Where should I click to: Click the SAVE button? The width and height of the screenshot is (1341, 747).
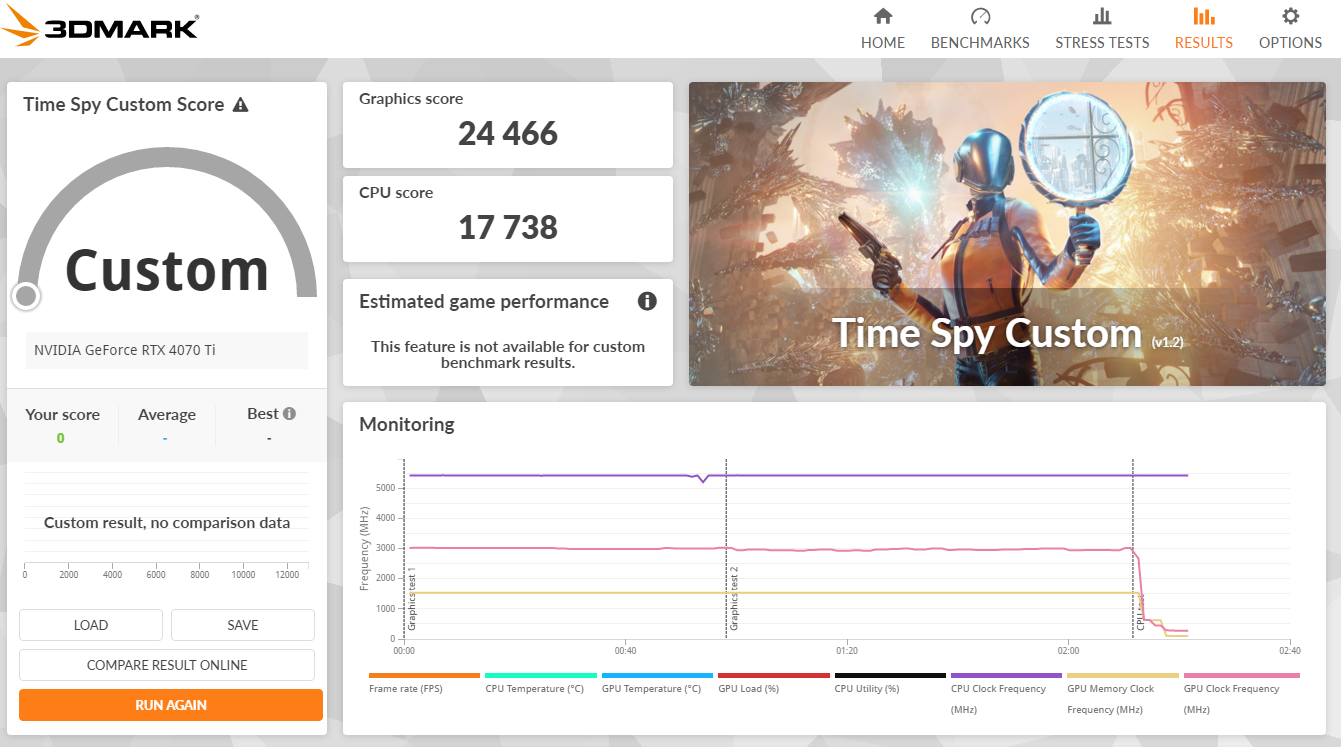(243, 625)
